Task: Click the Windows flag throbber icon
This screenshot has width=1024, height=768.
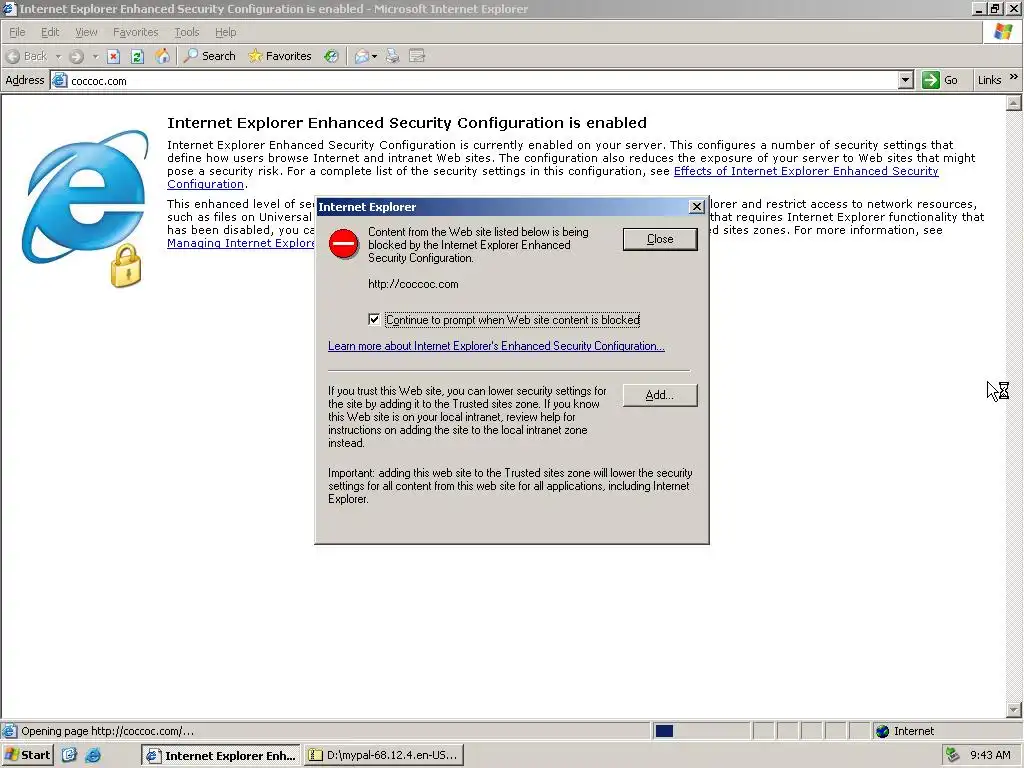Action: point(1003,32)
